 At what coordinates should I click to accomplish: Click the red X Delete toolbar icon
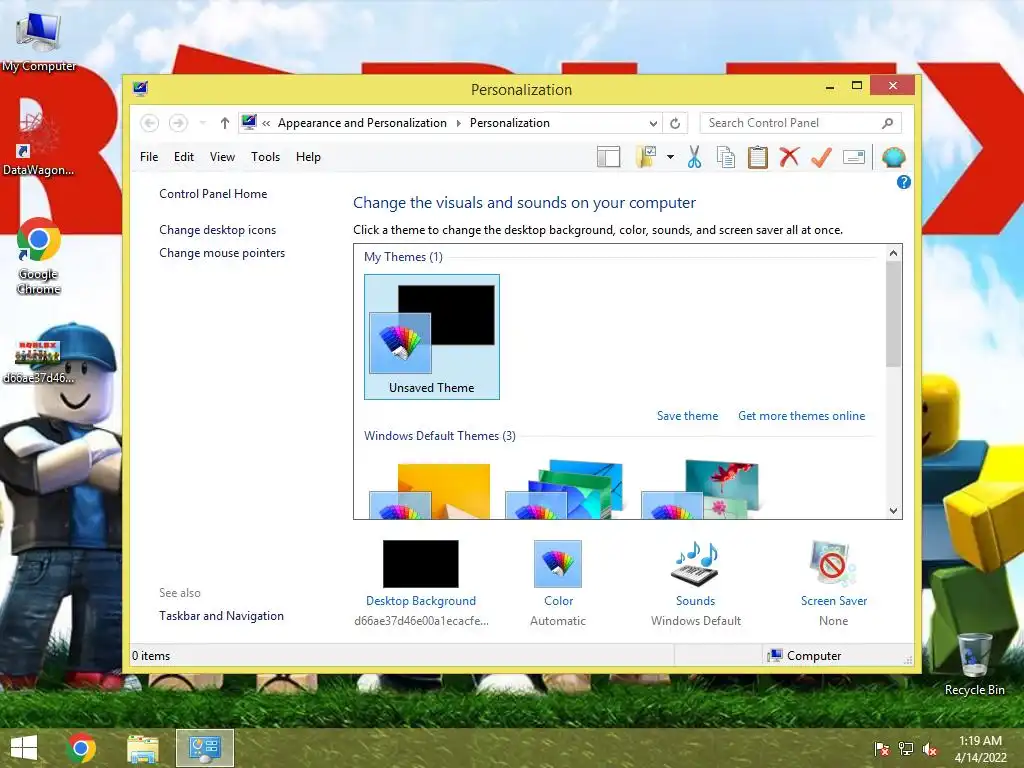tap(790, 157)
